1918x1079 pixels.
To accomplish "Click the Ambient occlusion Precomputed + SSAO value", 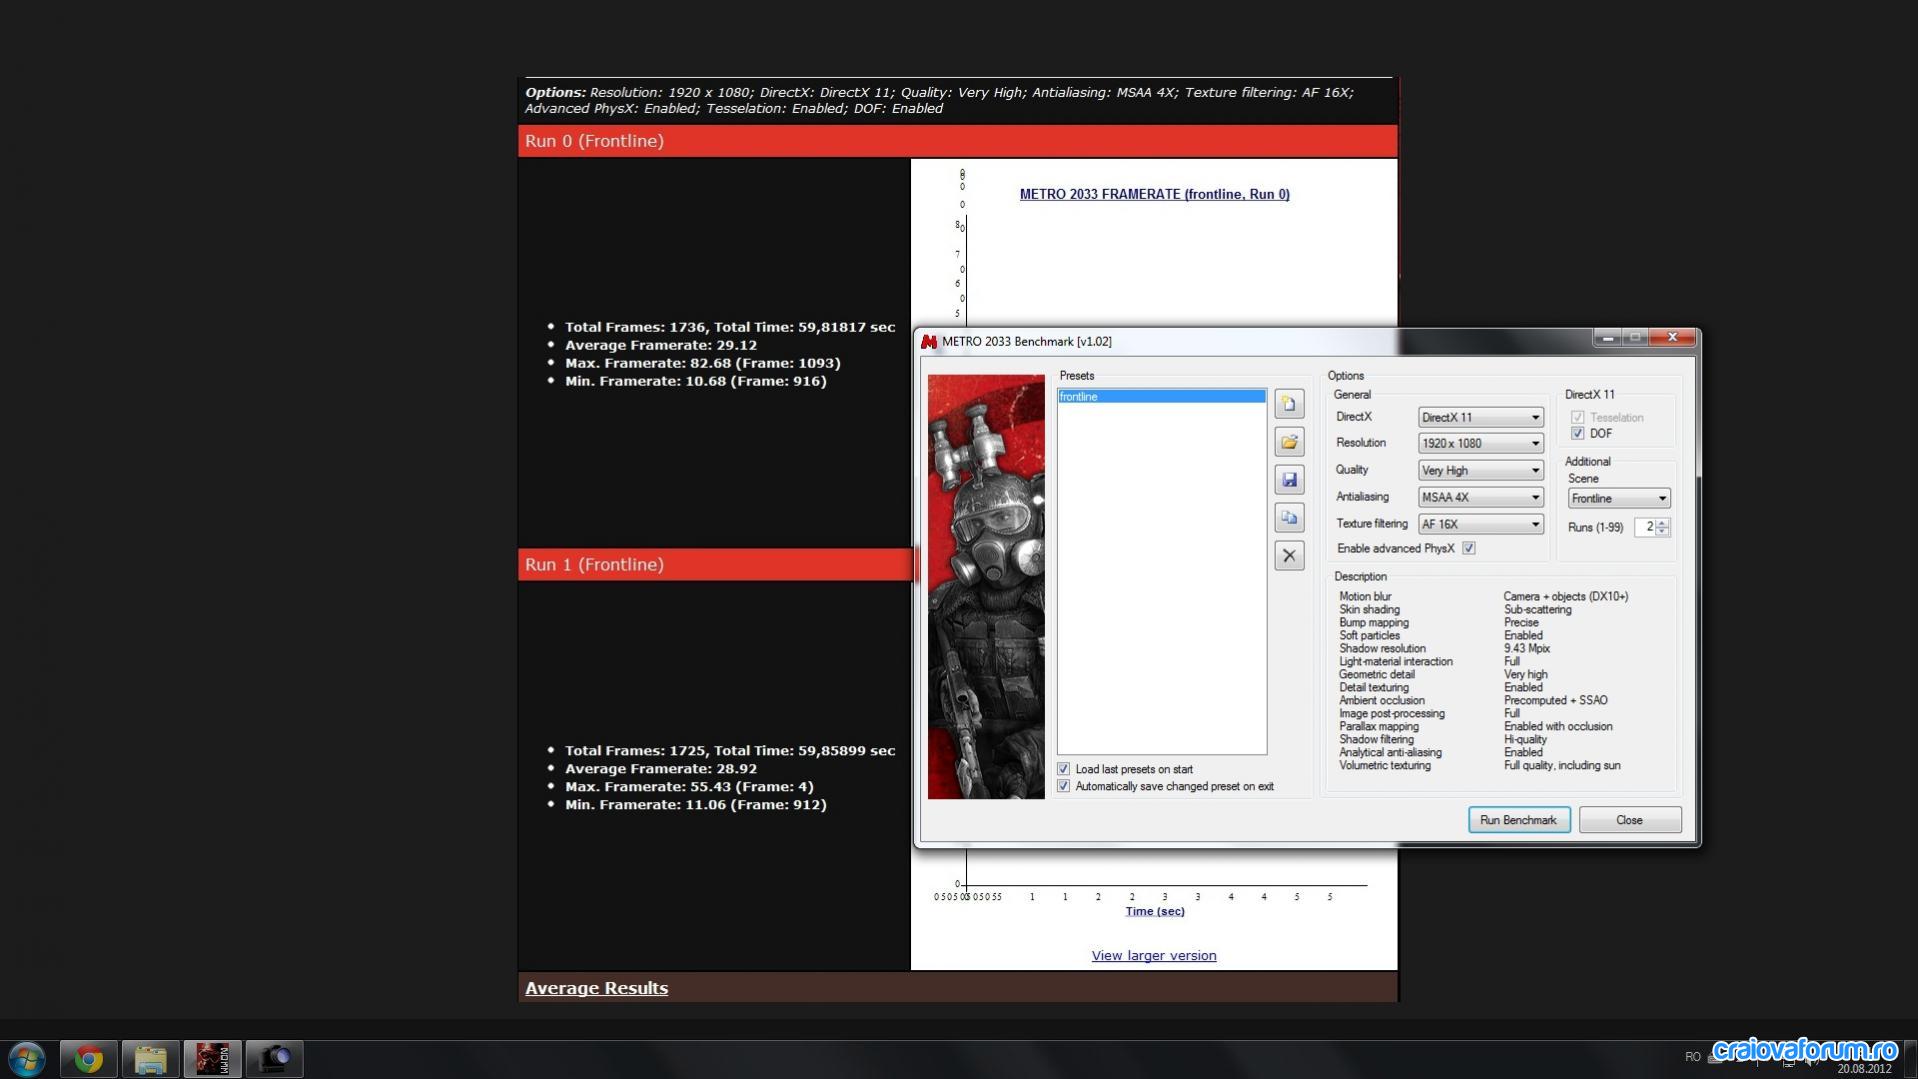I will click(x=1555, y=701).
